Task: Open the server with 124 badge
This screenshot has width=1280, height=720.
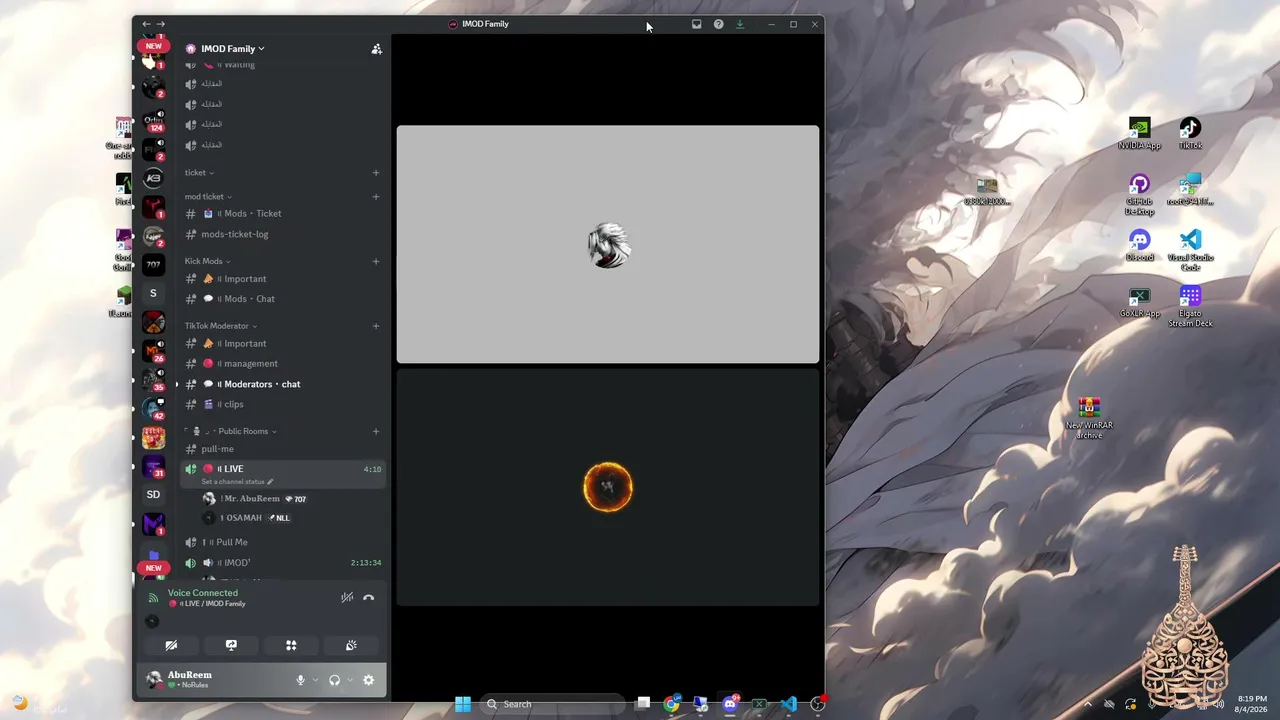Action: click(x=153, y=121)
